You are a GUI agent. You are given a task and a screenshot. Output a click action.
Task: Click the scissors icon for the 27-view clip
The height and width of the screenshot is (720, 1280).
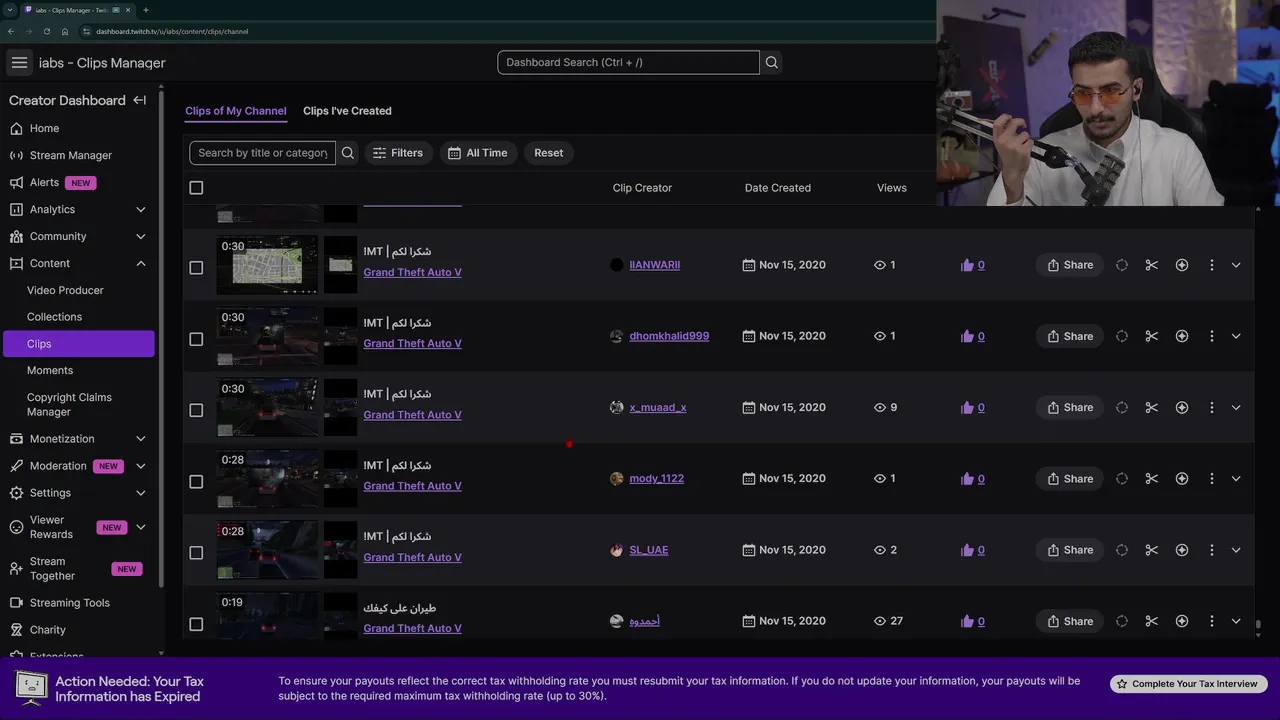click(x=1151, y=621)
